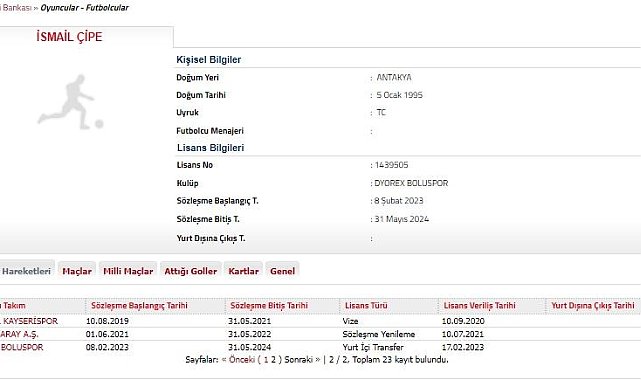Open page 1 of the records
Screen dimensions: 641x380
click(266, 360)
